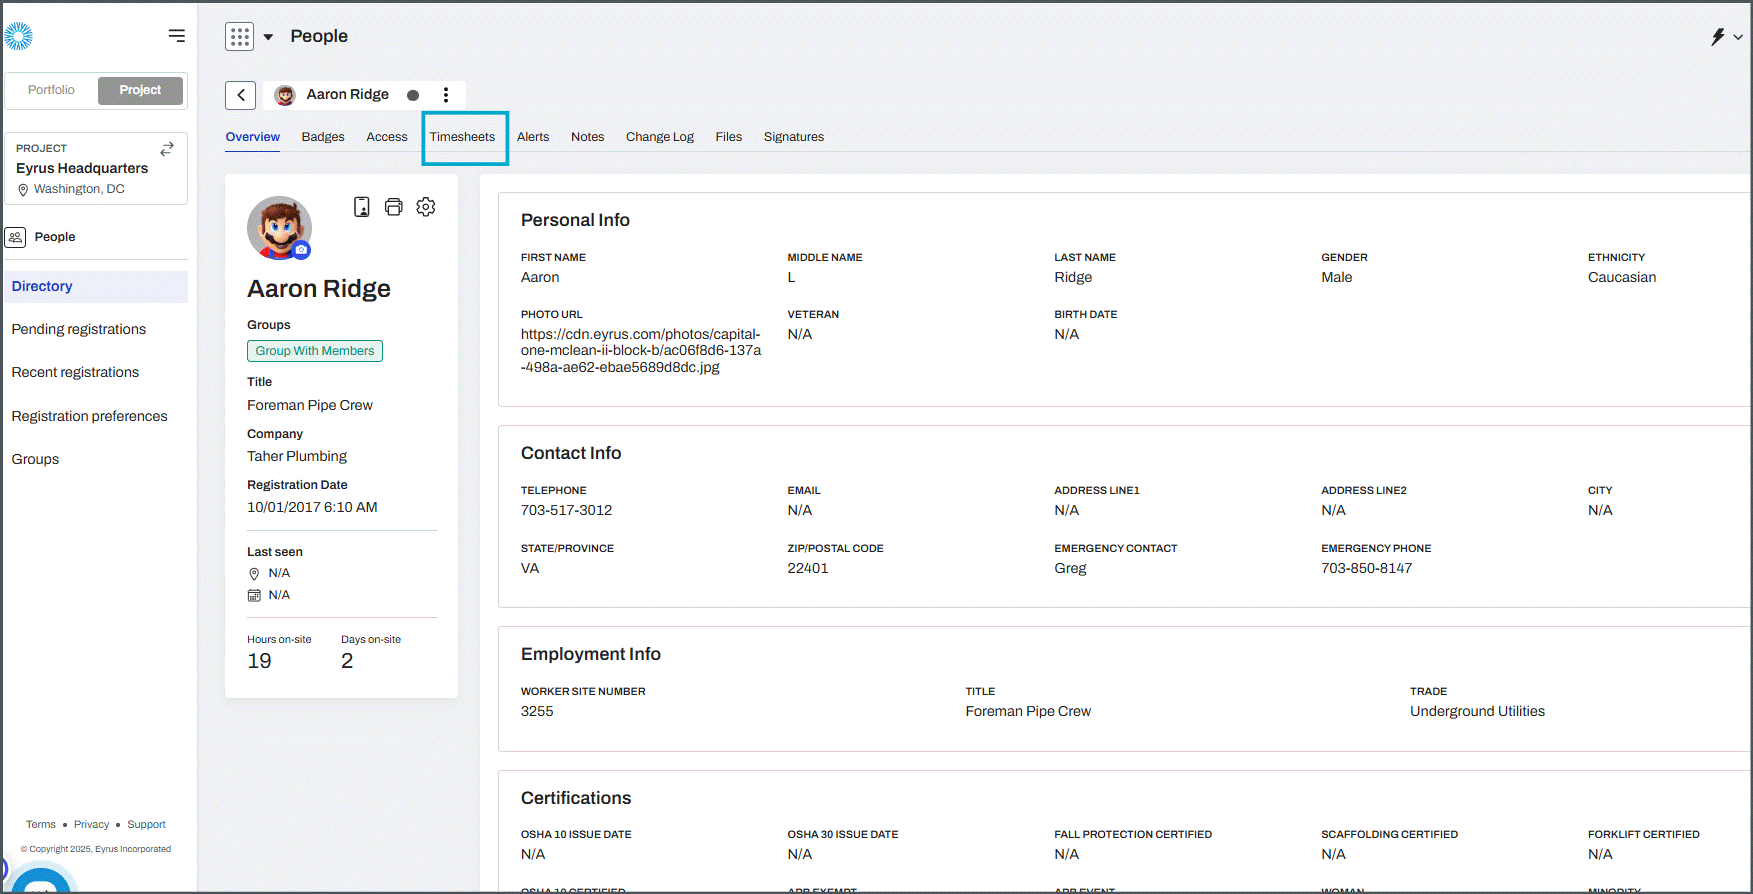Click Aaron Ridge's profile photo
Screen dimensions: 1753x894
[x=279, y=227]
